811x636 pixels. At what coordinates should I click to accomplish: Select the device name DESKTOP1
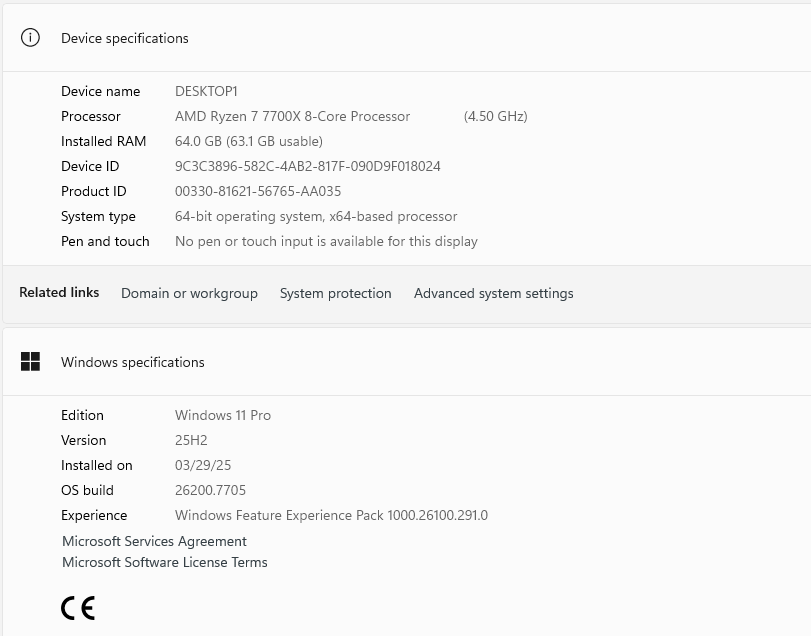point(206,91)
